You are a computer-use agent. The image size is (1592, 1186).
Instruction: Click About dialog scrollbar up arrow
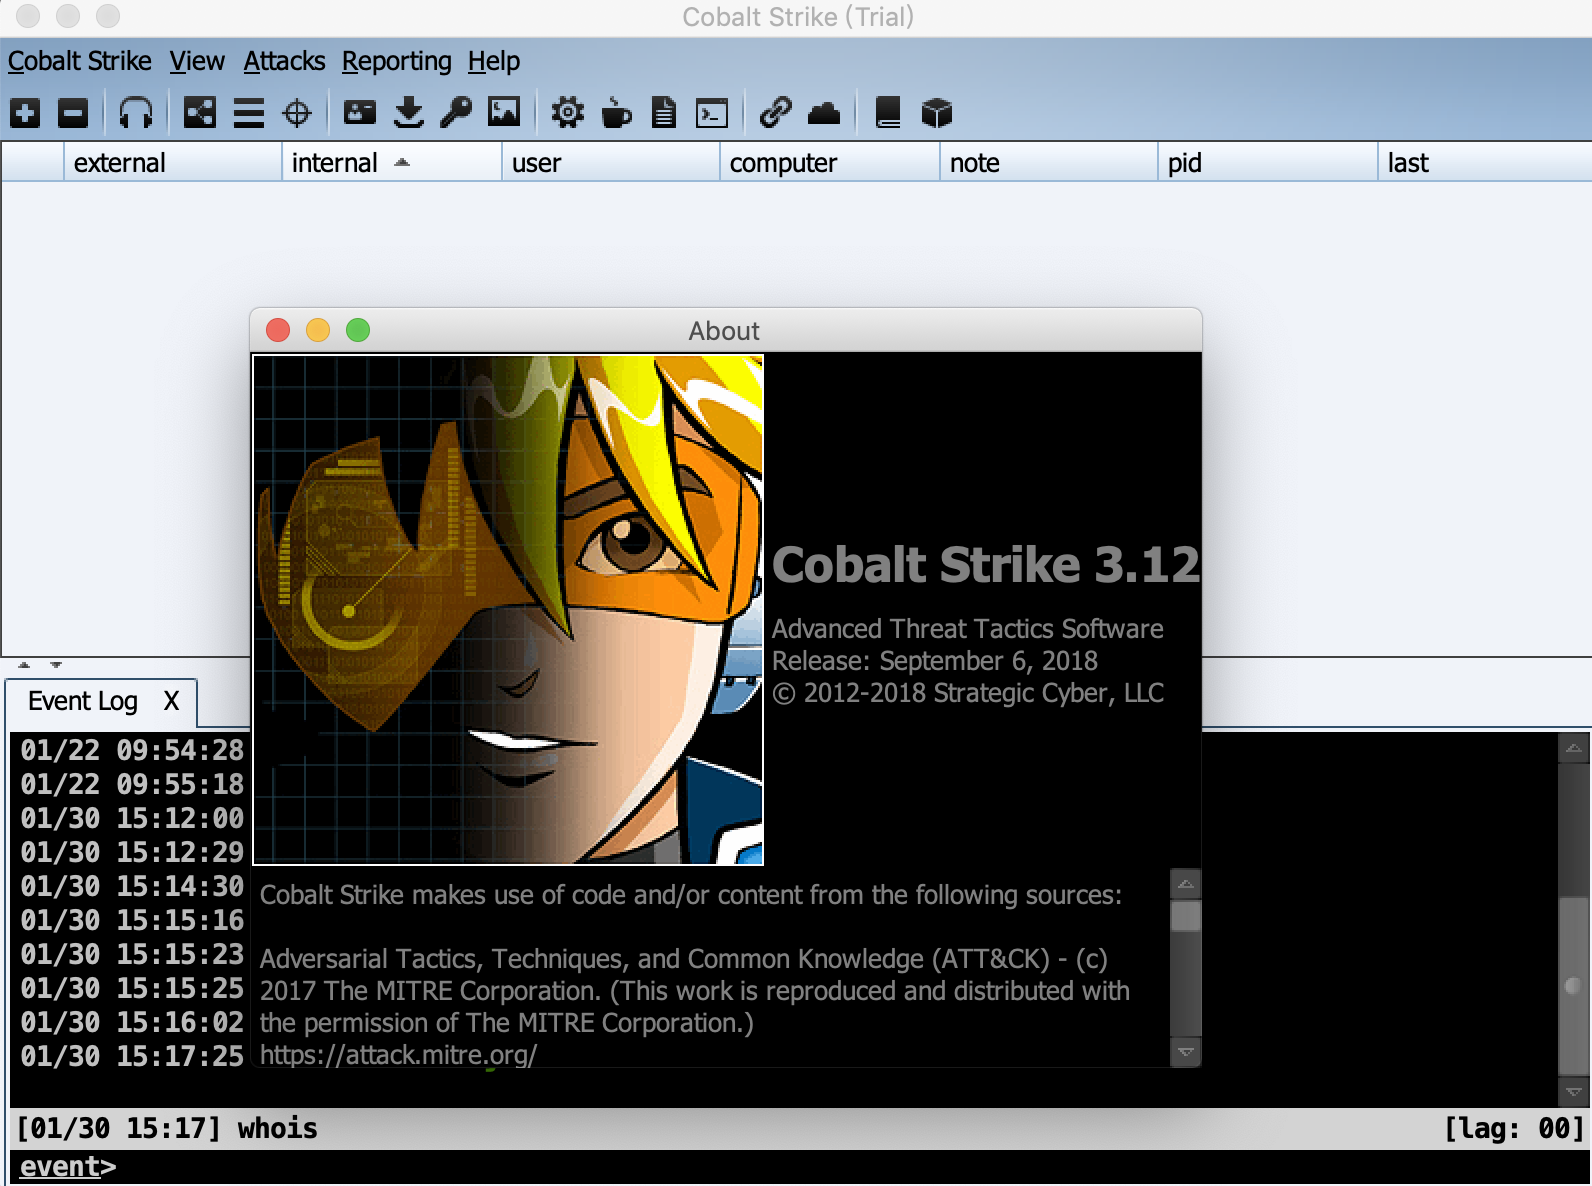[x=1185, y=884]
